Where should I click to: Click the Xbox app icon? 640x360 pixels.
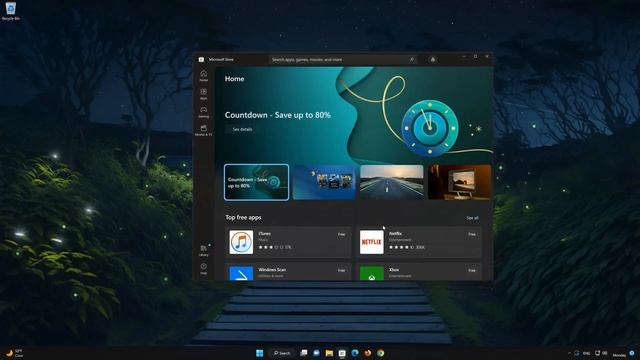coord(371,273)
